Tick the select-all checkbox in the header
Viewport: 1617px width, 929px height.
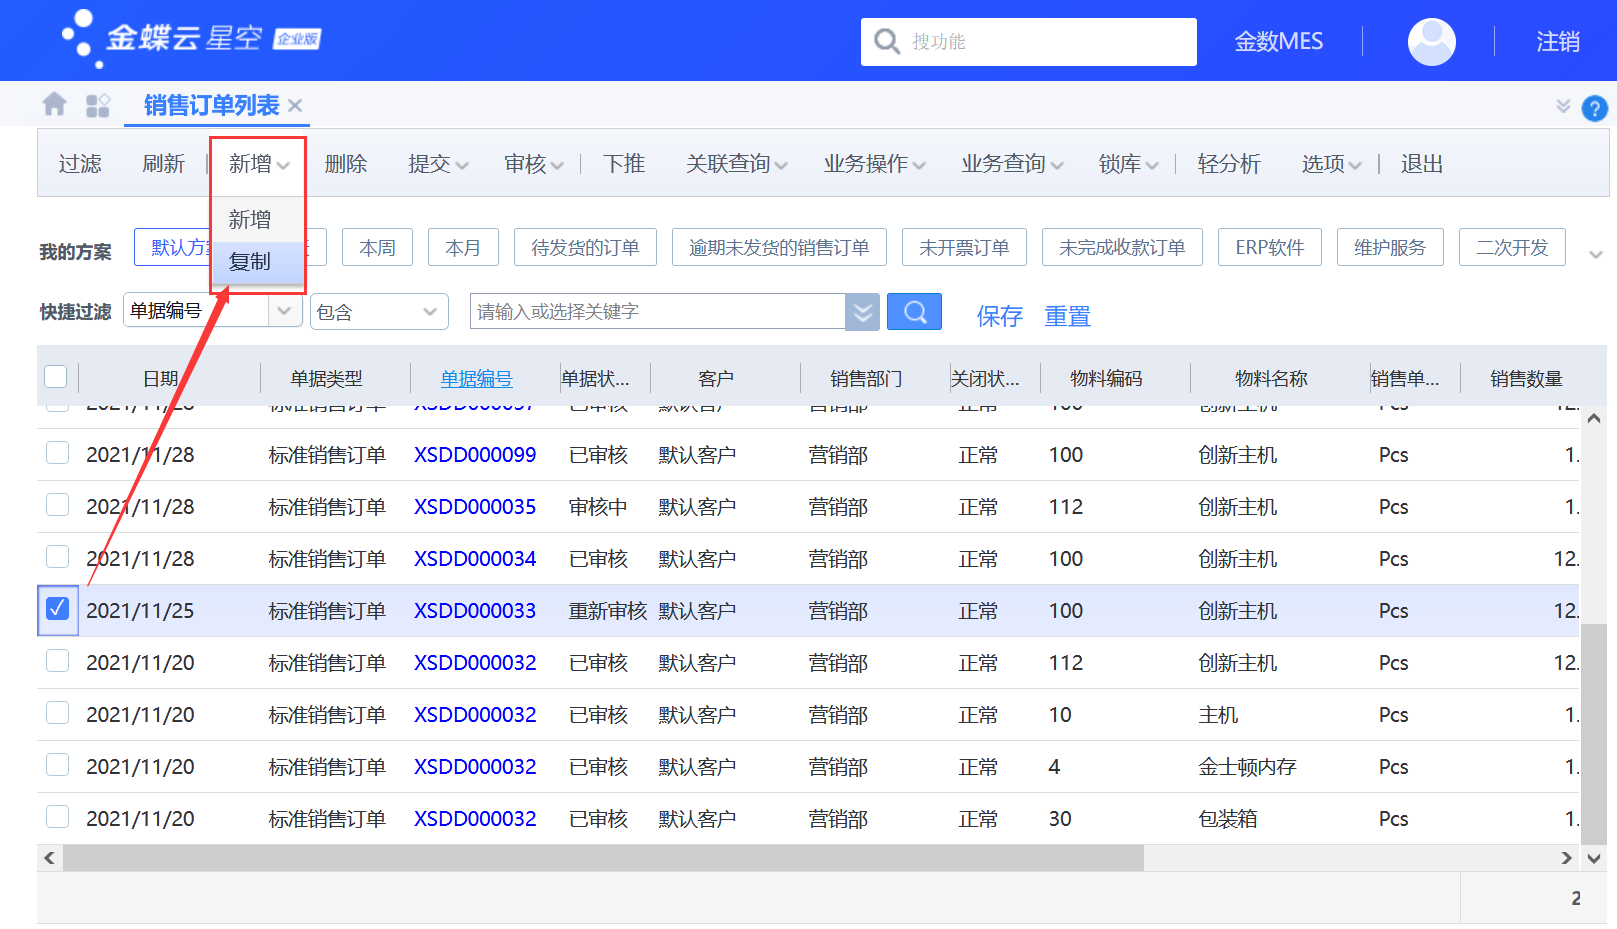click(56, 377)
